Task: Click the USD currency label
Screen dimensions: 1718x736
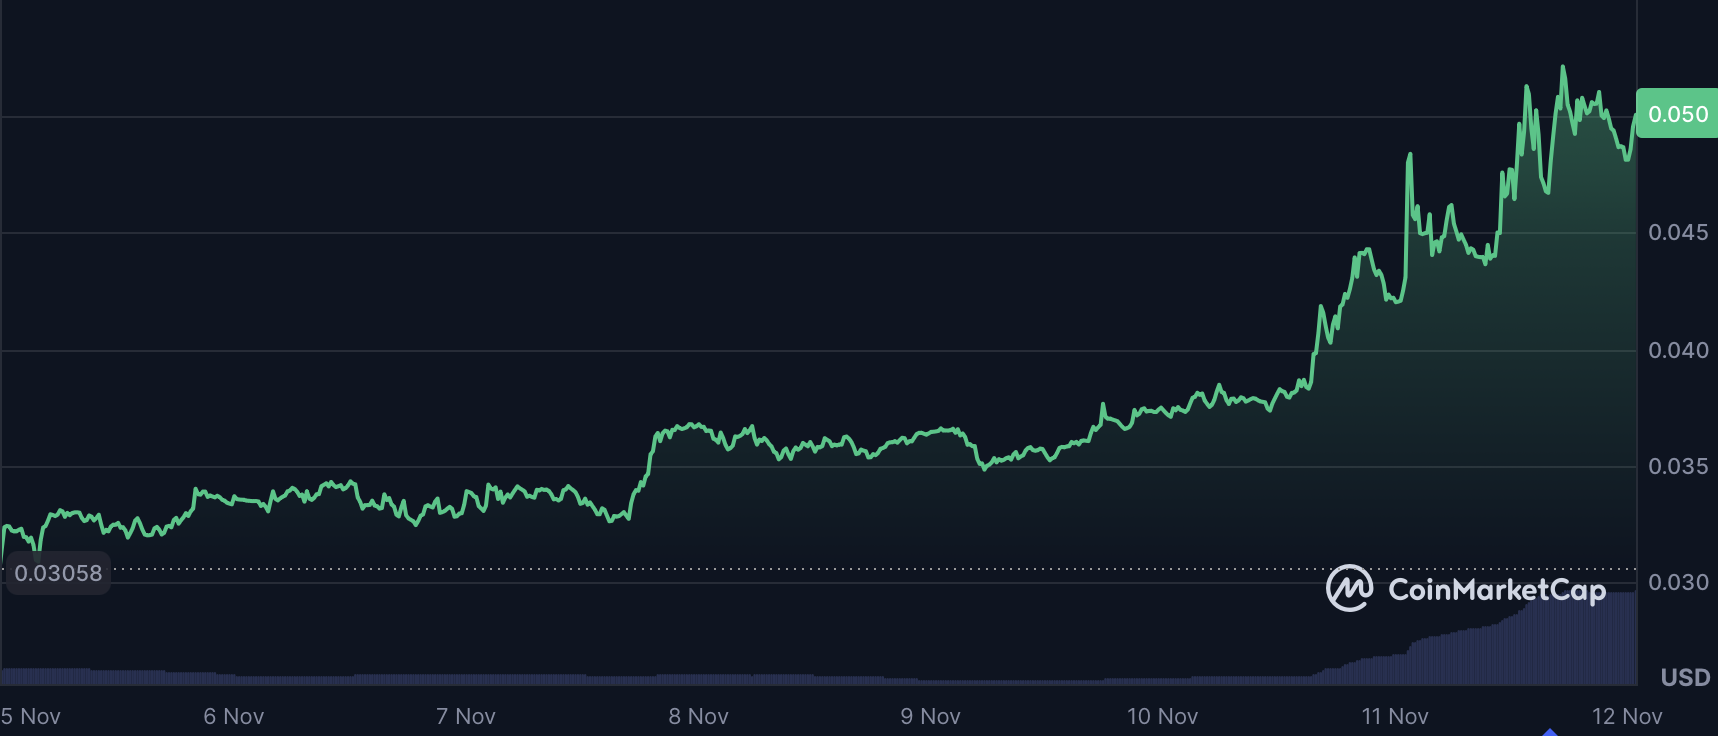Action: click(x=1685, y=678)
